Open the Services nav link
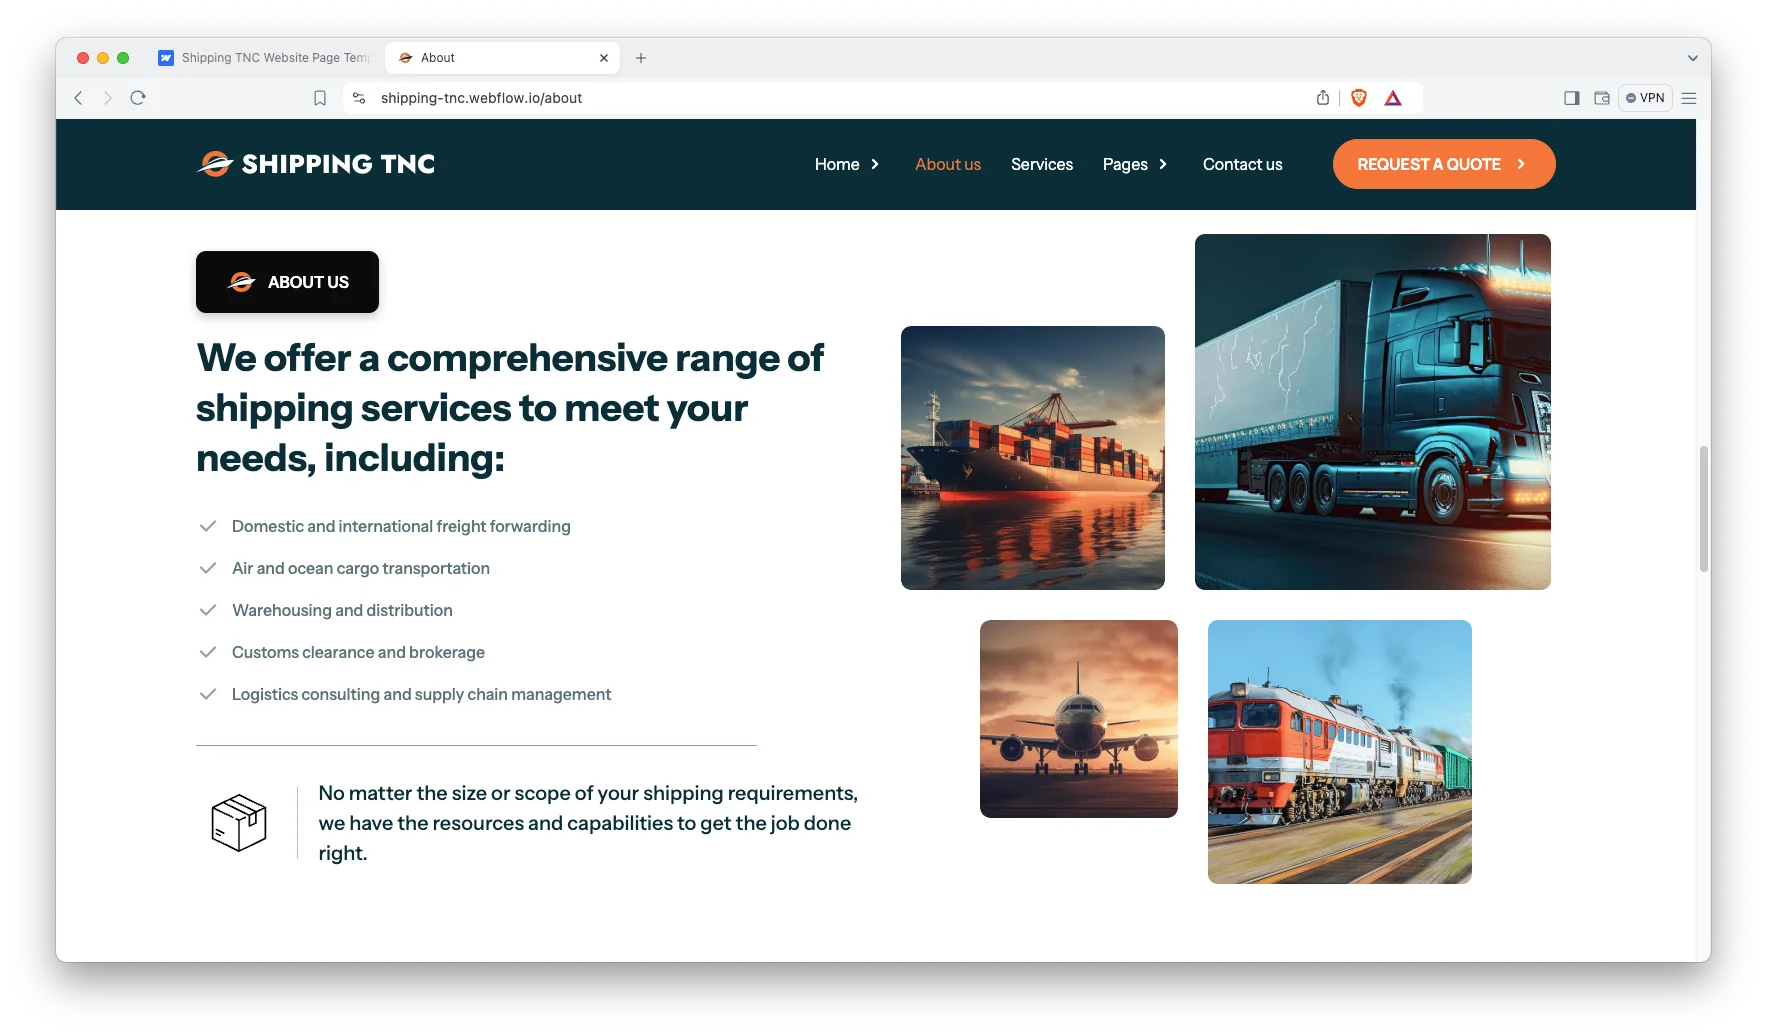The height and width of the screenshot is (1036, 1767). pos(1042,164)
